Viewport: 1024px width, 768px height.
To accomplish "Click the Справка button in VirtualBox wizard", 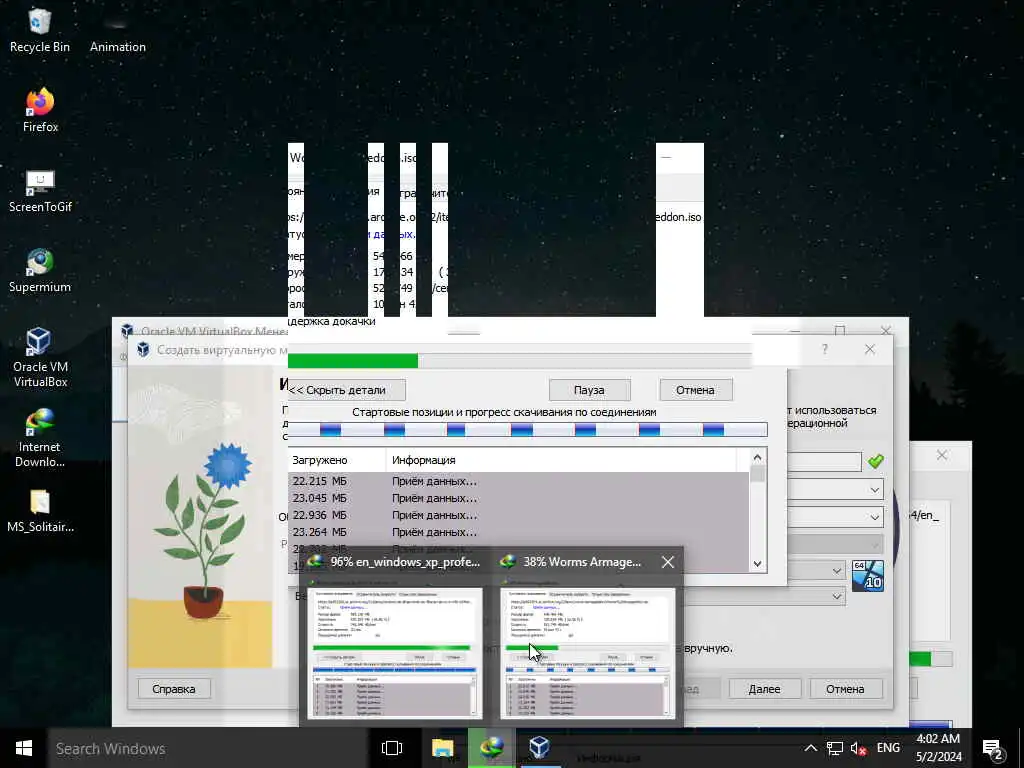I will pyautogui.click(x=174, y=688).
